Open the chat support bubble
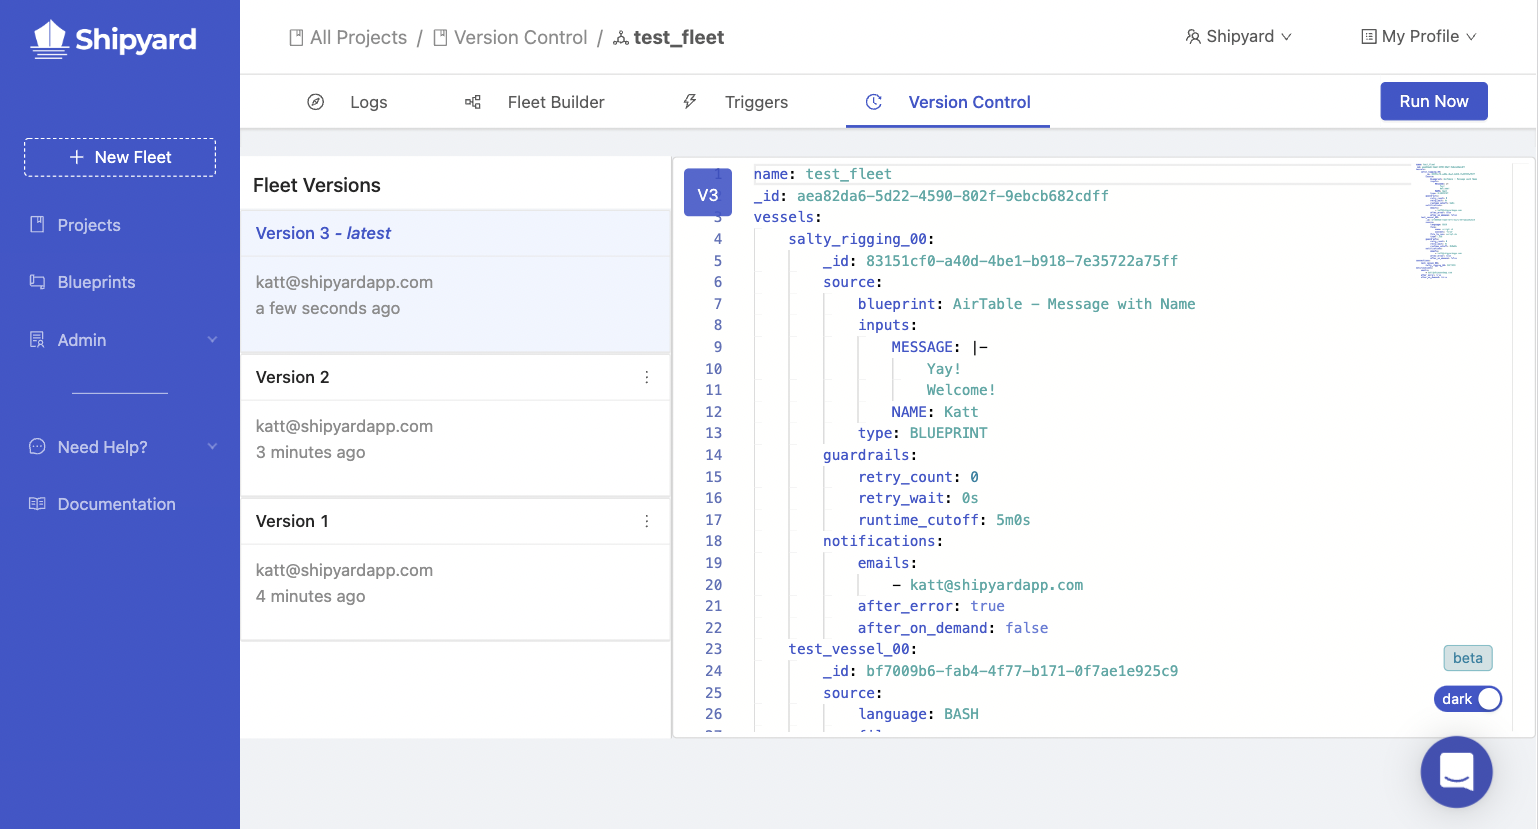This screenshot has width=1538, height=829. [1457, 772]
